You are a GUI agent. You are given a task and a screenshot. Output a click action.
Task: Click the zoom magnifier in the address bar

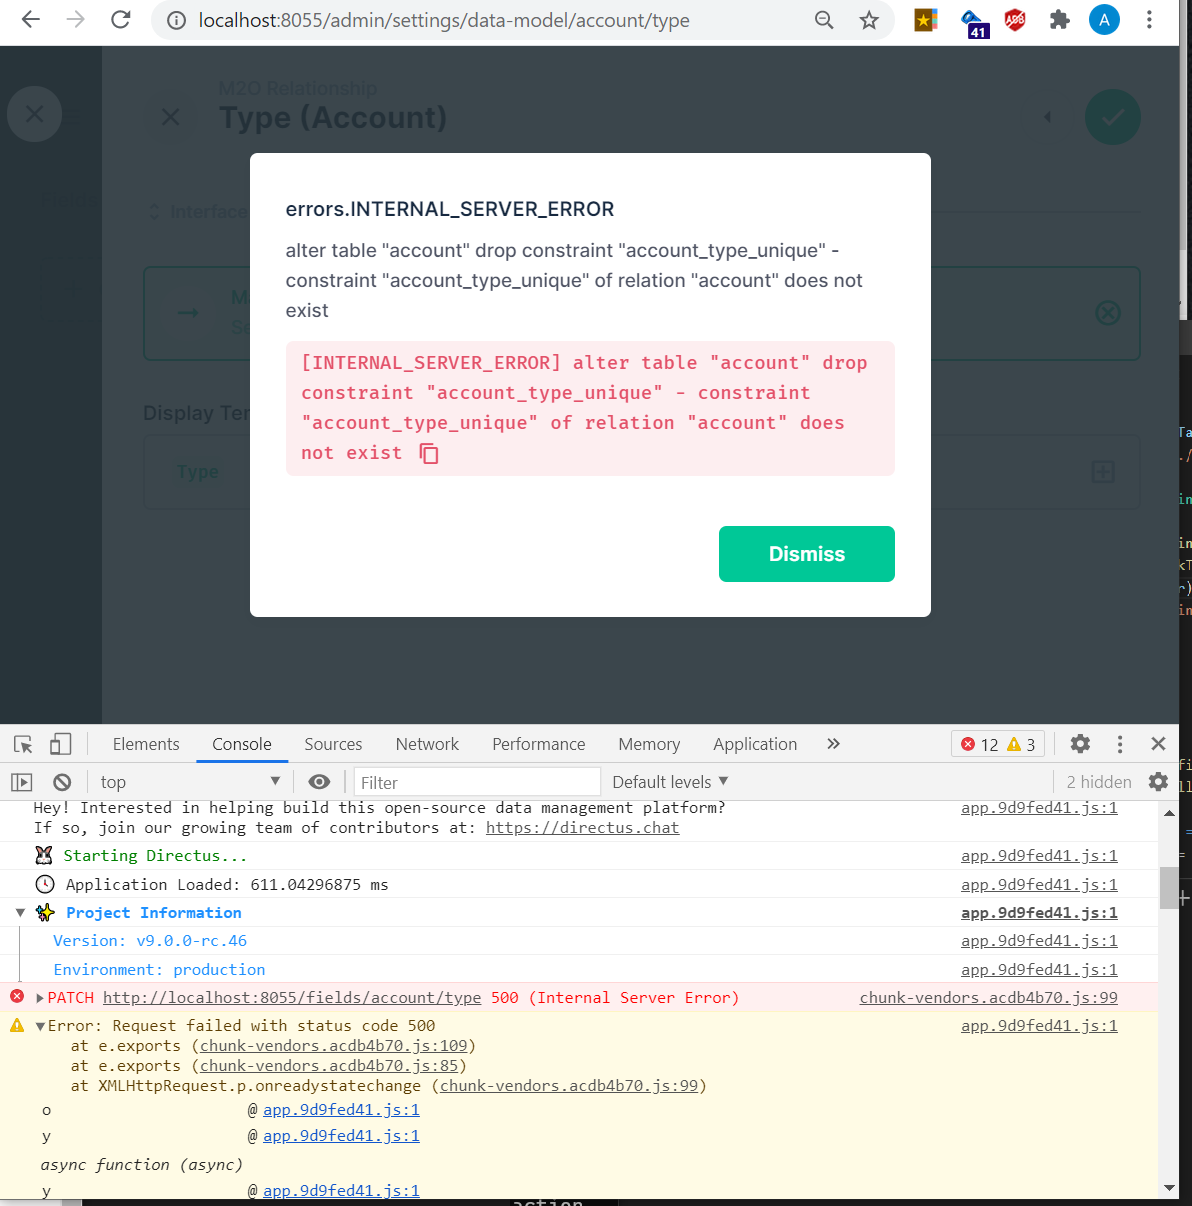click(x=824, y=20)
